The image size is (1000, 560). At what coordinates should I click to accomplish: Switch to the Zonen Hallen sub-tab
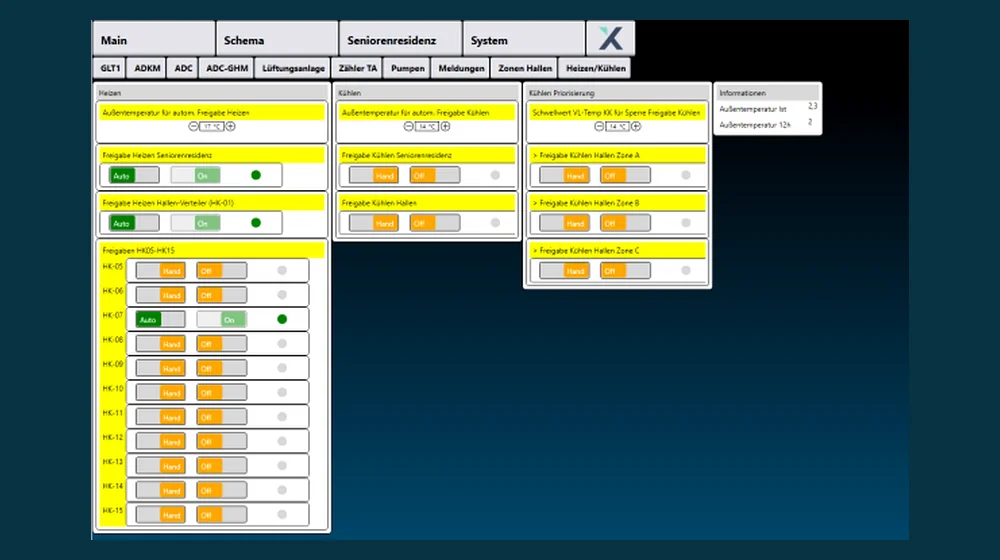pos(525,68)
